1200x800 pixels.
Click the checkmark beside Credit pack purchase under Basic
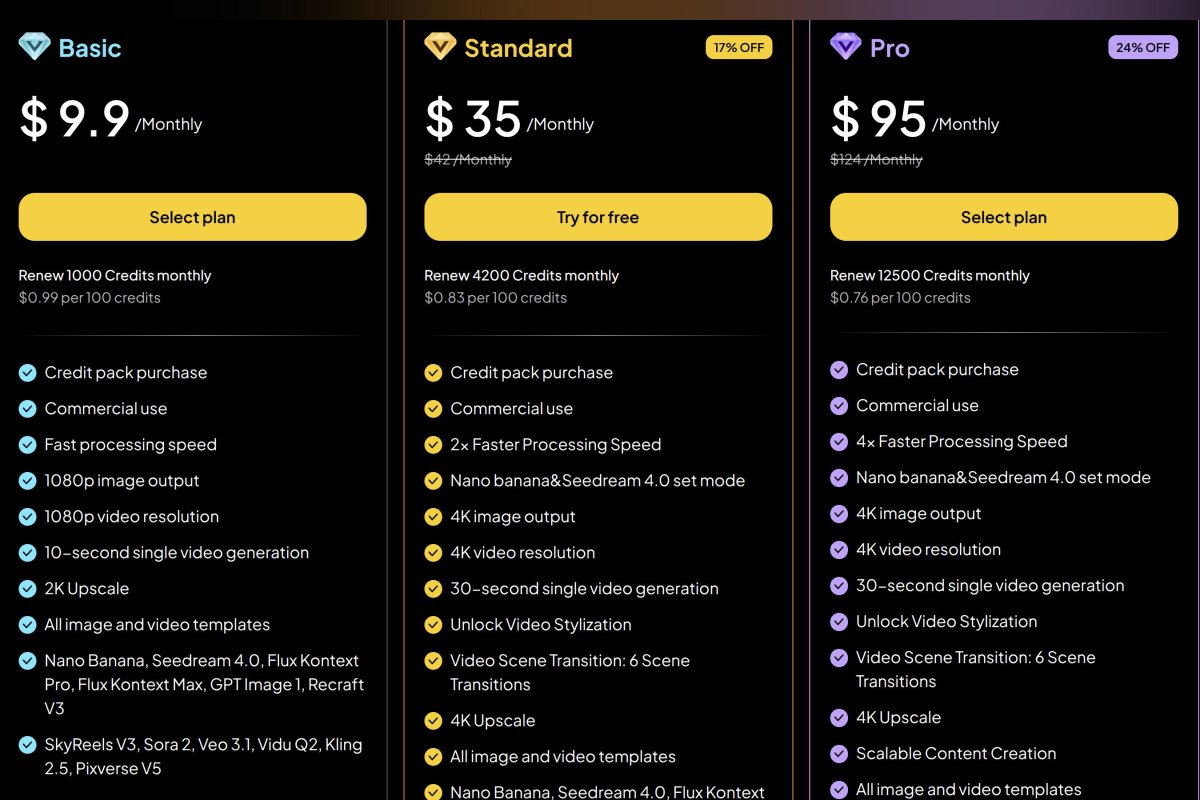pos(26,372)
